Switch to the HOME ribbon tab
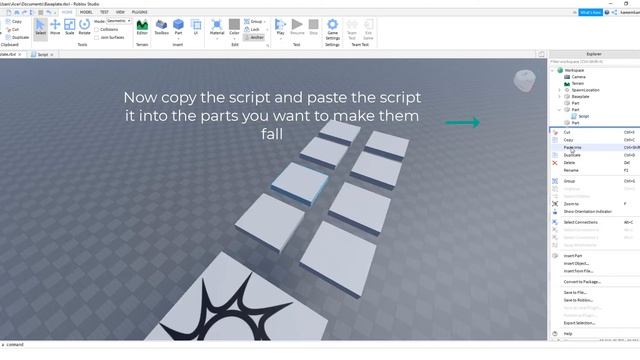Screen dimensions: 640x360 (67, 12)
